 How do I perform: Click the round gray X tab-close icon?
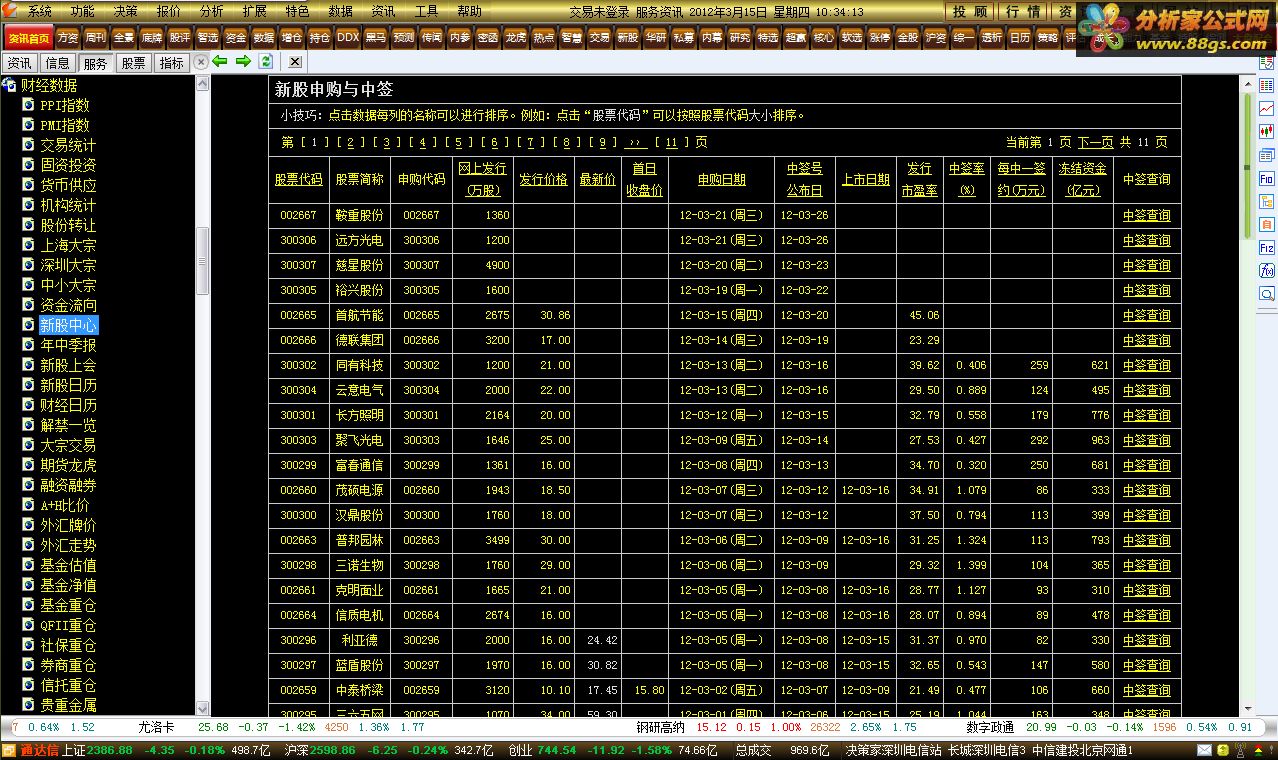point(201,62)
